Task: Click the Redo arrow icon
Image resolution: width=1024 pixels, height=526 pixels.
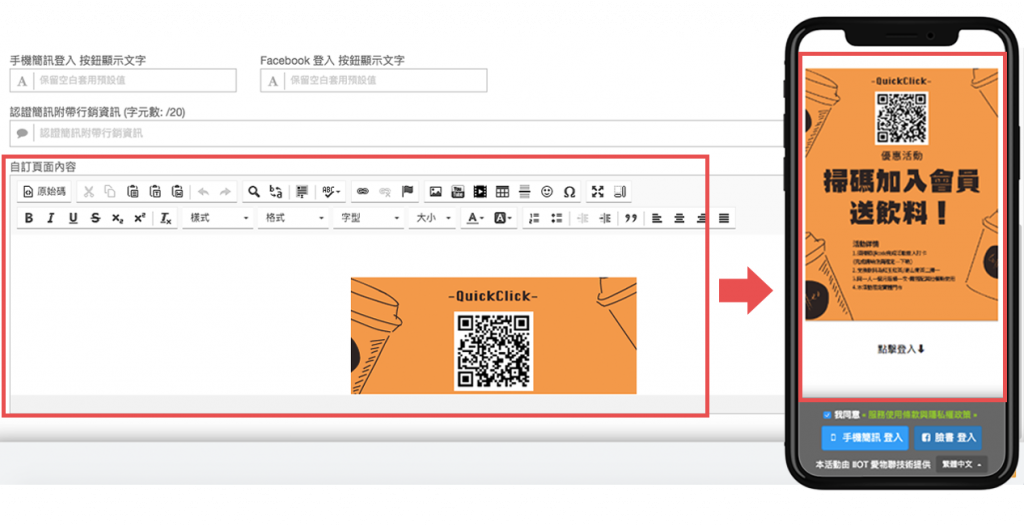Action: (225, 191)
